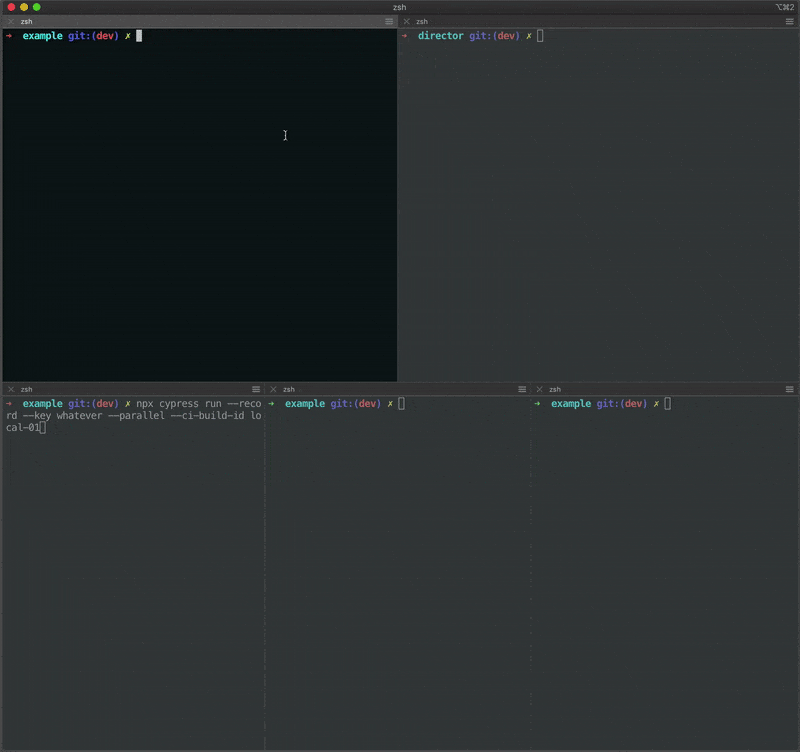This screenshot has width=800, height=752.
Task: Click '--parallel' in the cypress command
Action: coord(137,416)
